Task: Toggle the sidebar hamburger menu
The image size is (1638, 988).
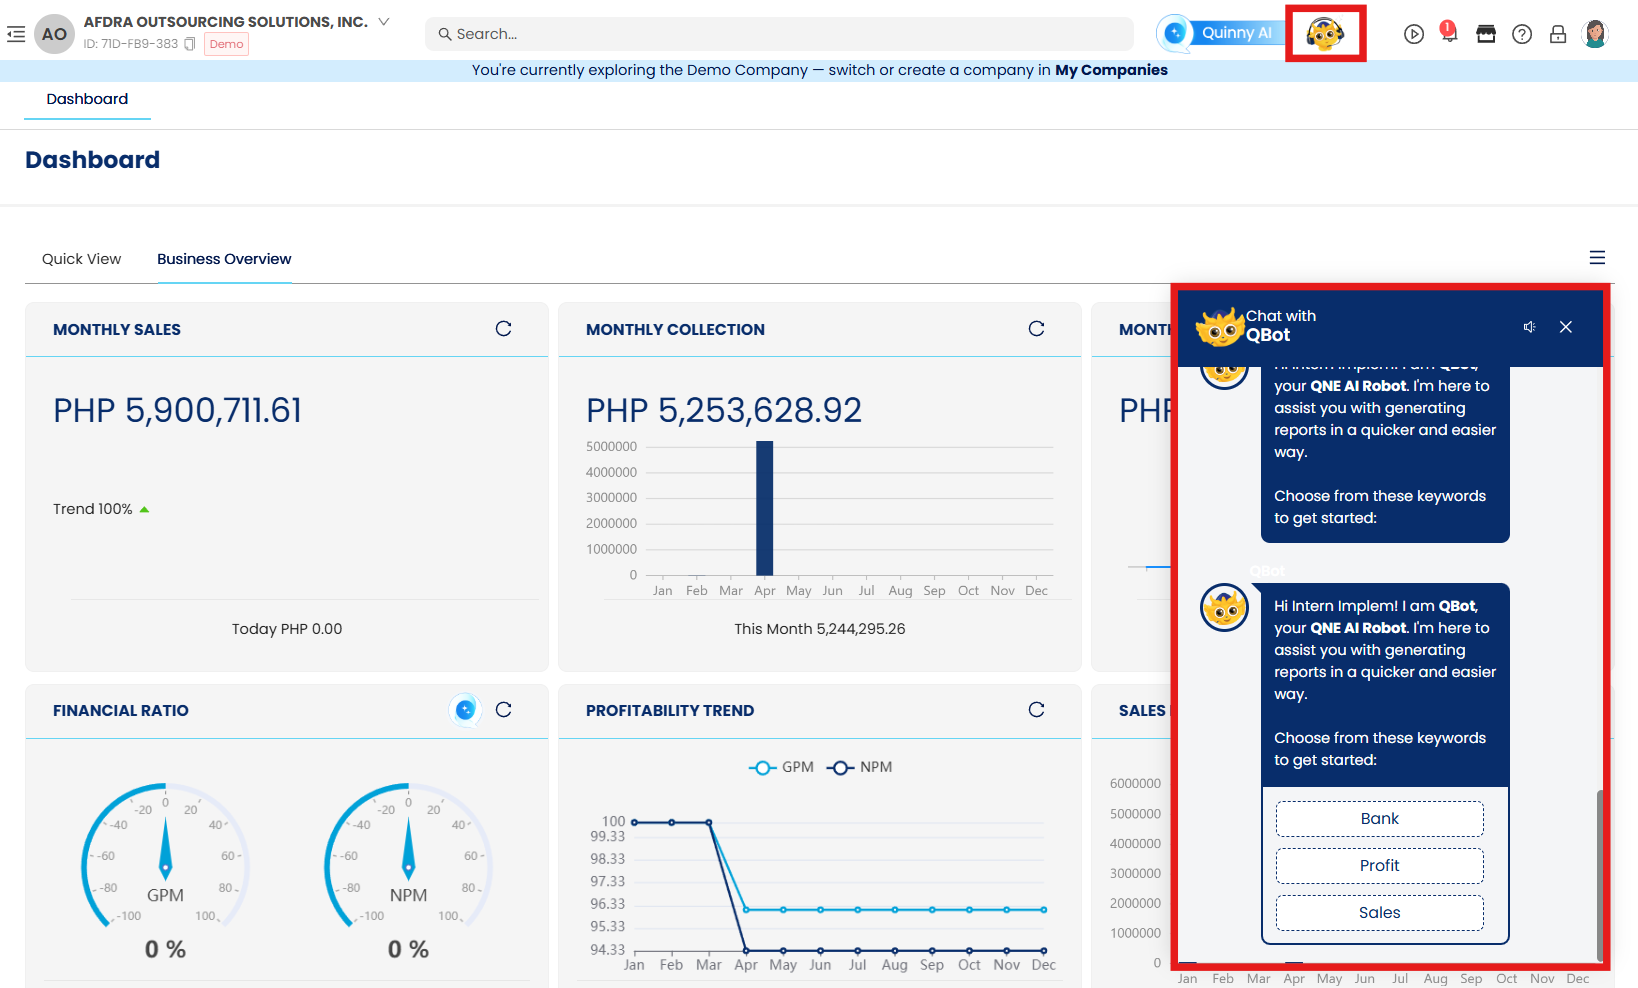Action: pyautogui.click(x=16, y=34)
